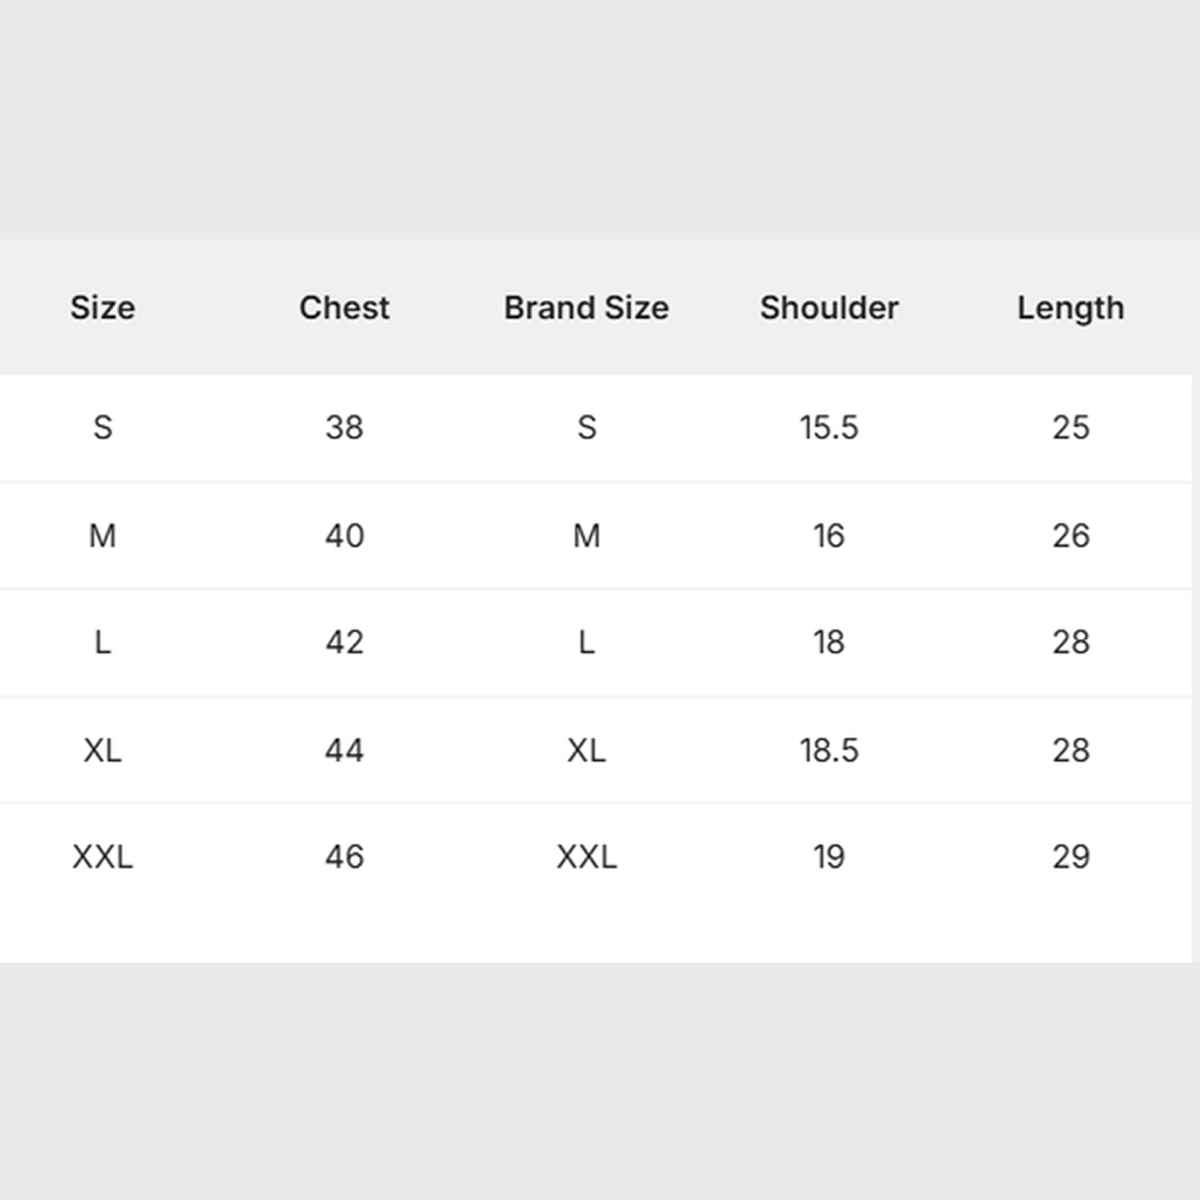Select shoulder value 15.5
1200x1200 pixels.
click(x=829, y=428)
